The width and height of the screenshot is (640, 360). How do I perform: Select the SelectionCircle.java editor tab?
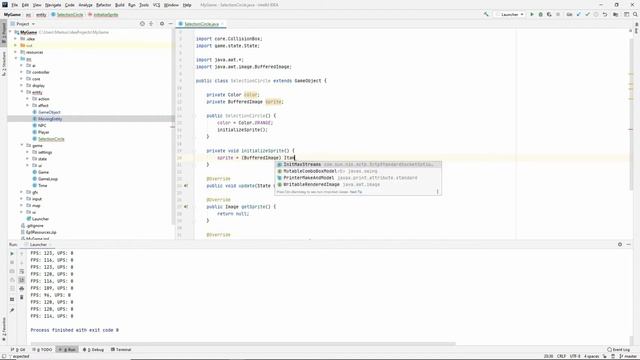201,24
